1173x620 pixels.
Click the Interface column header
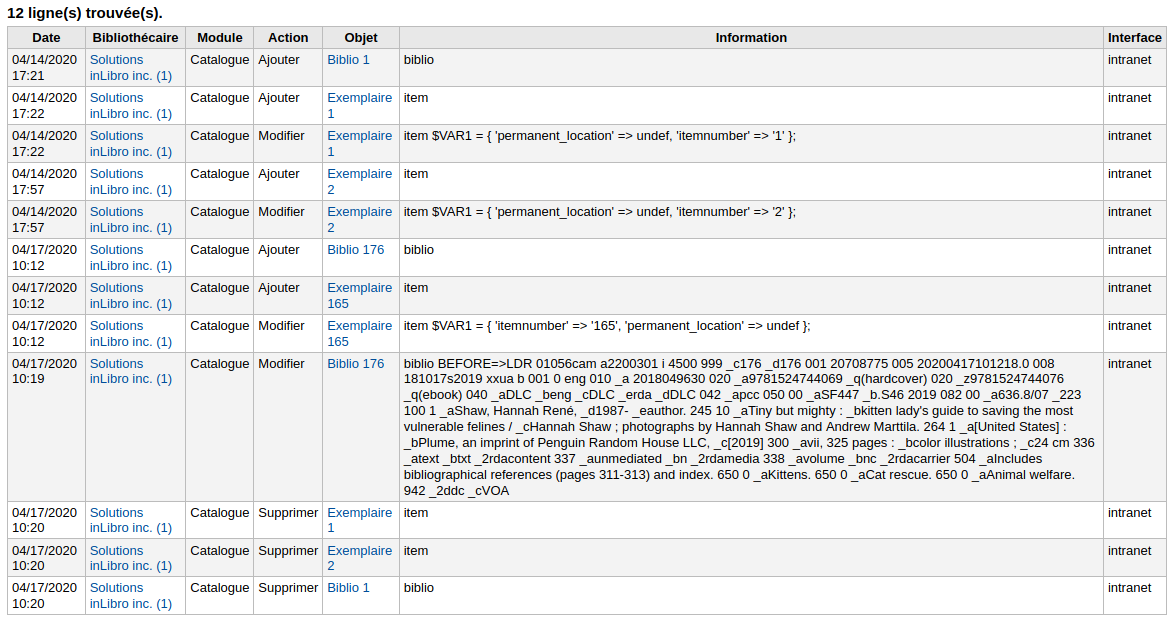click(x=1135, y=38)
